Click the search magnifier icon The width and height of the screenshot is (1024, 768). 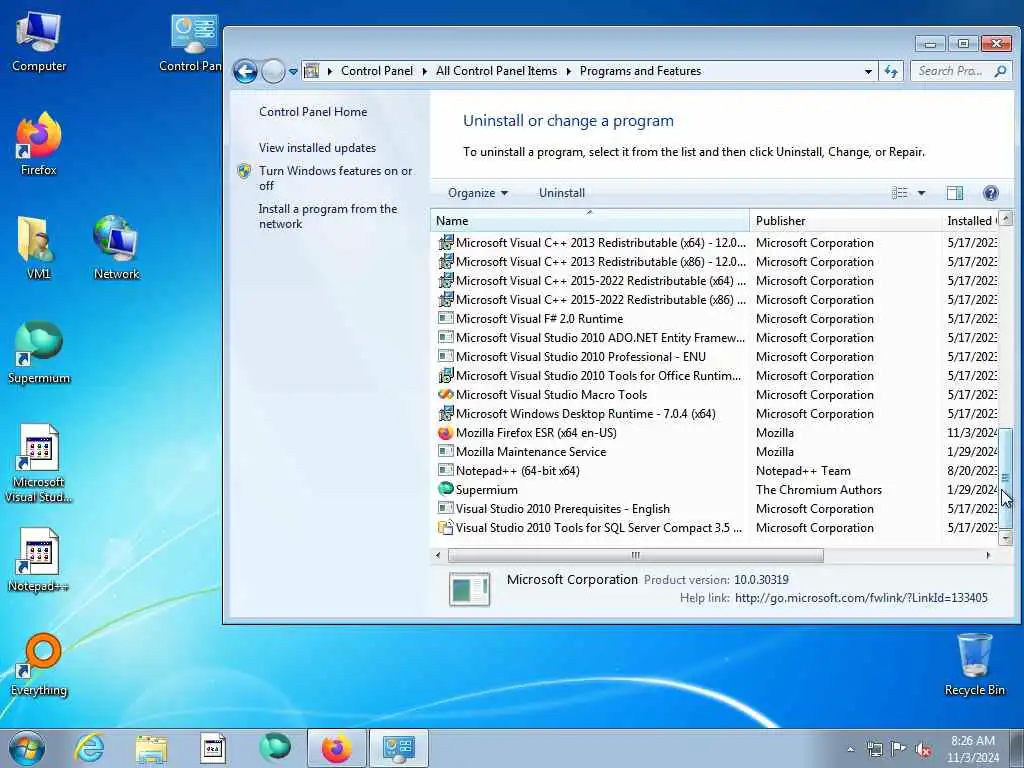coord(1000,71)
